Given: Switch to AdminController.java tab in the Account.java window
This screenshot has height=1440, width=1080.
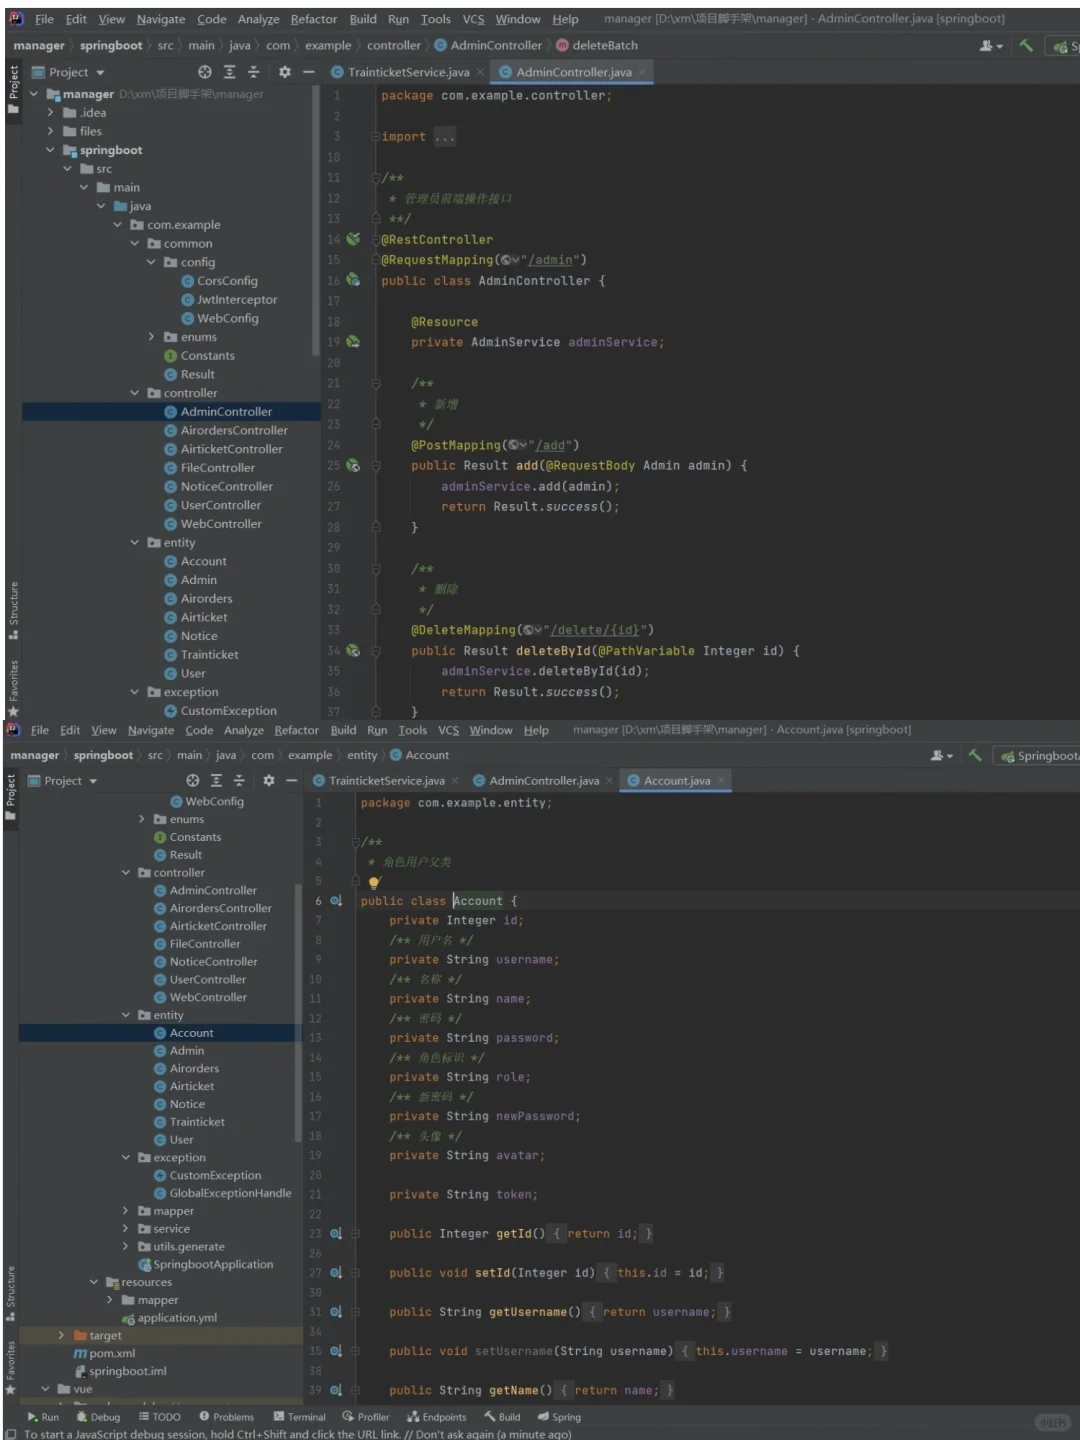Looking at the screenshot, I should click(544, 780).
